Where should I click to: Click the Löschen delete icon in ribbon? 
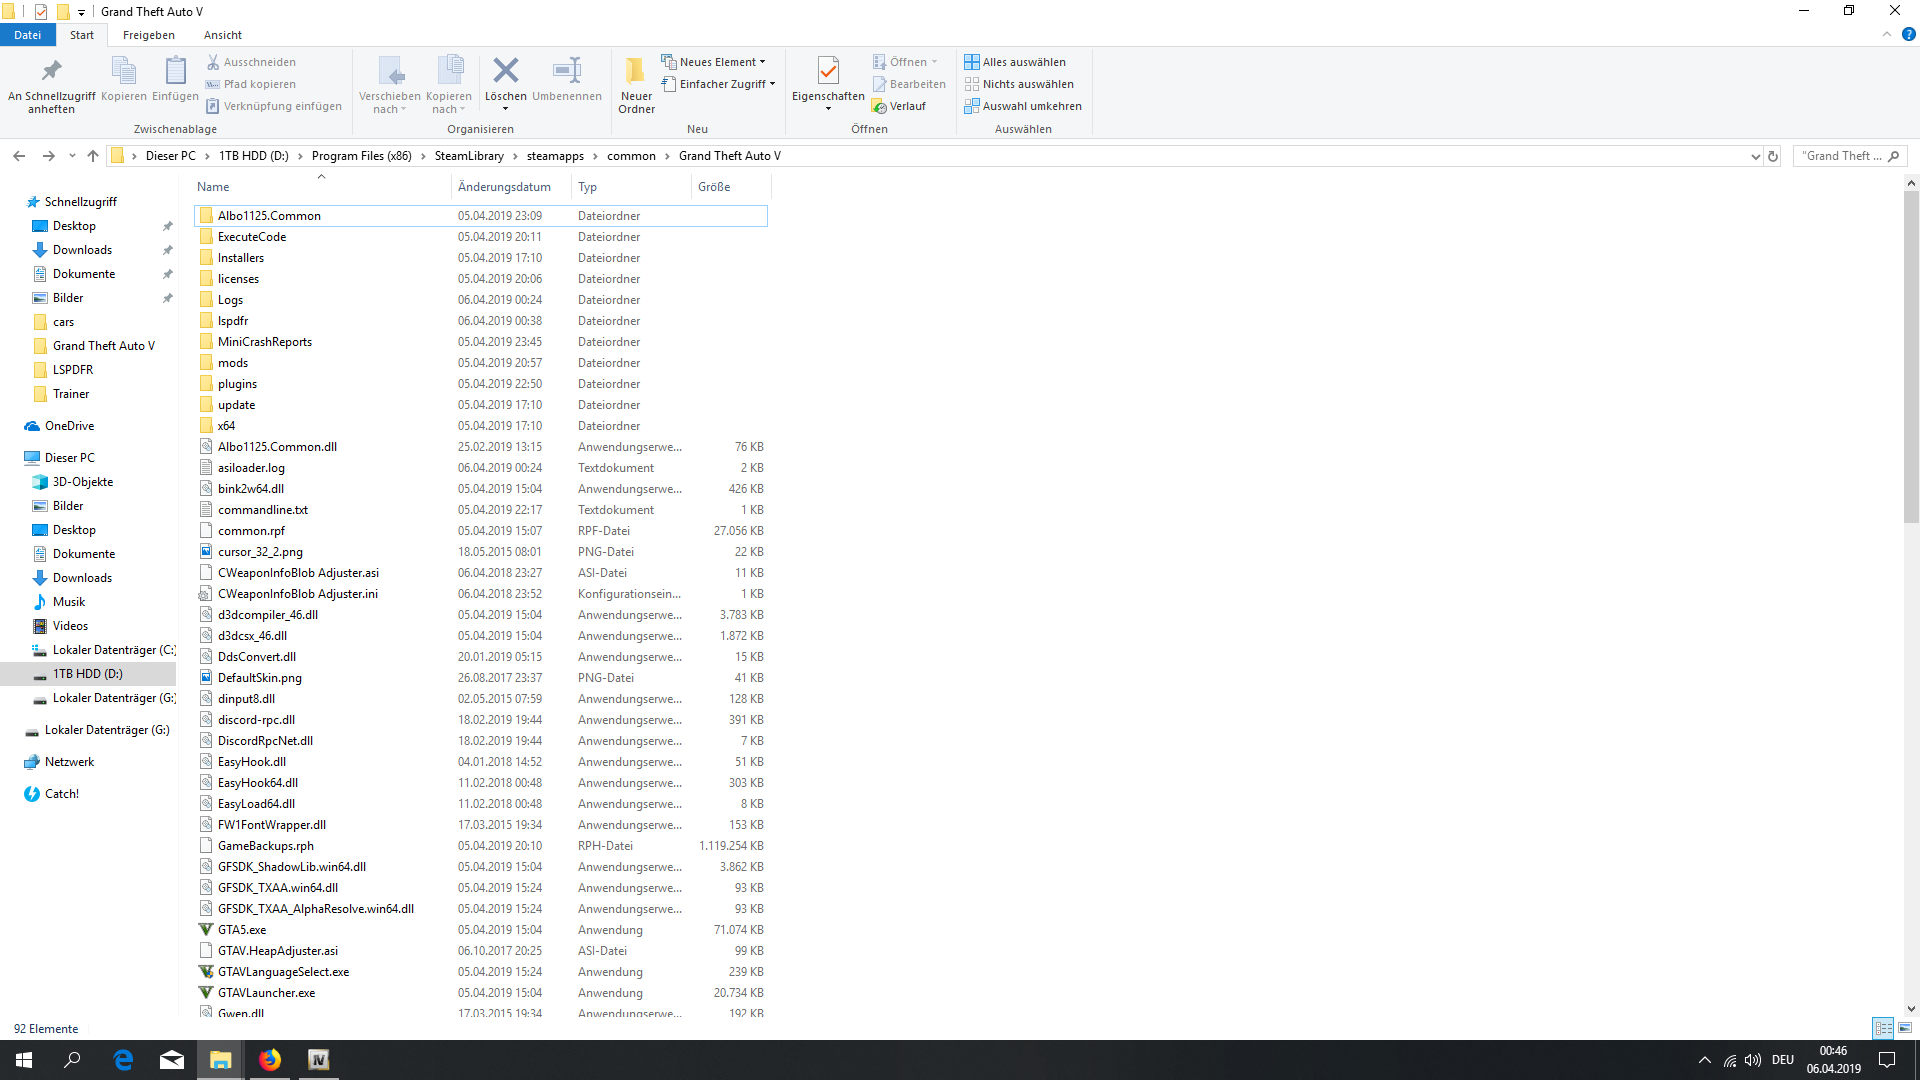[505, 71]
